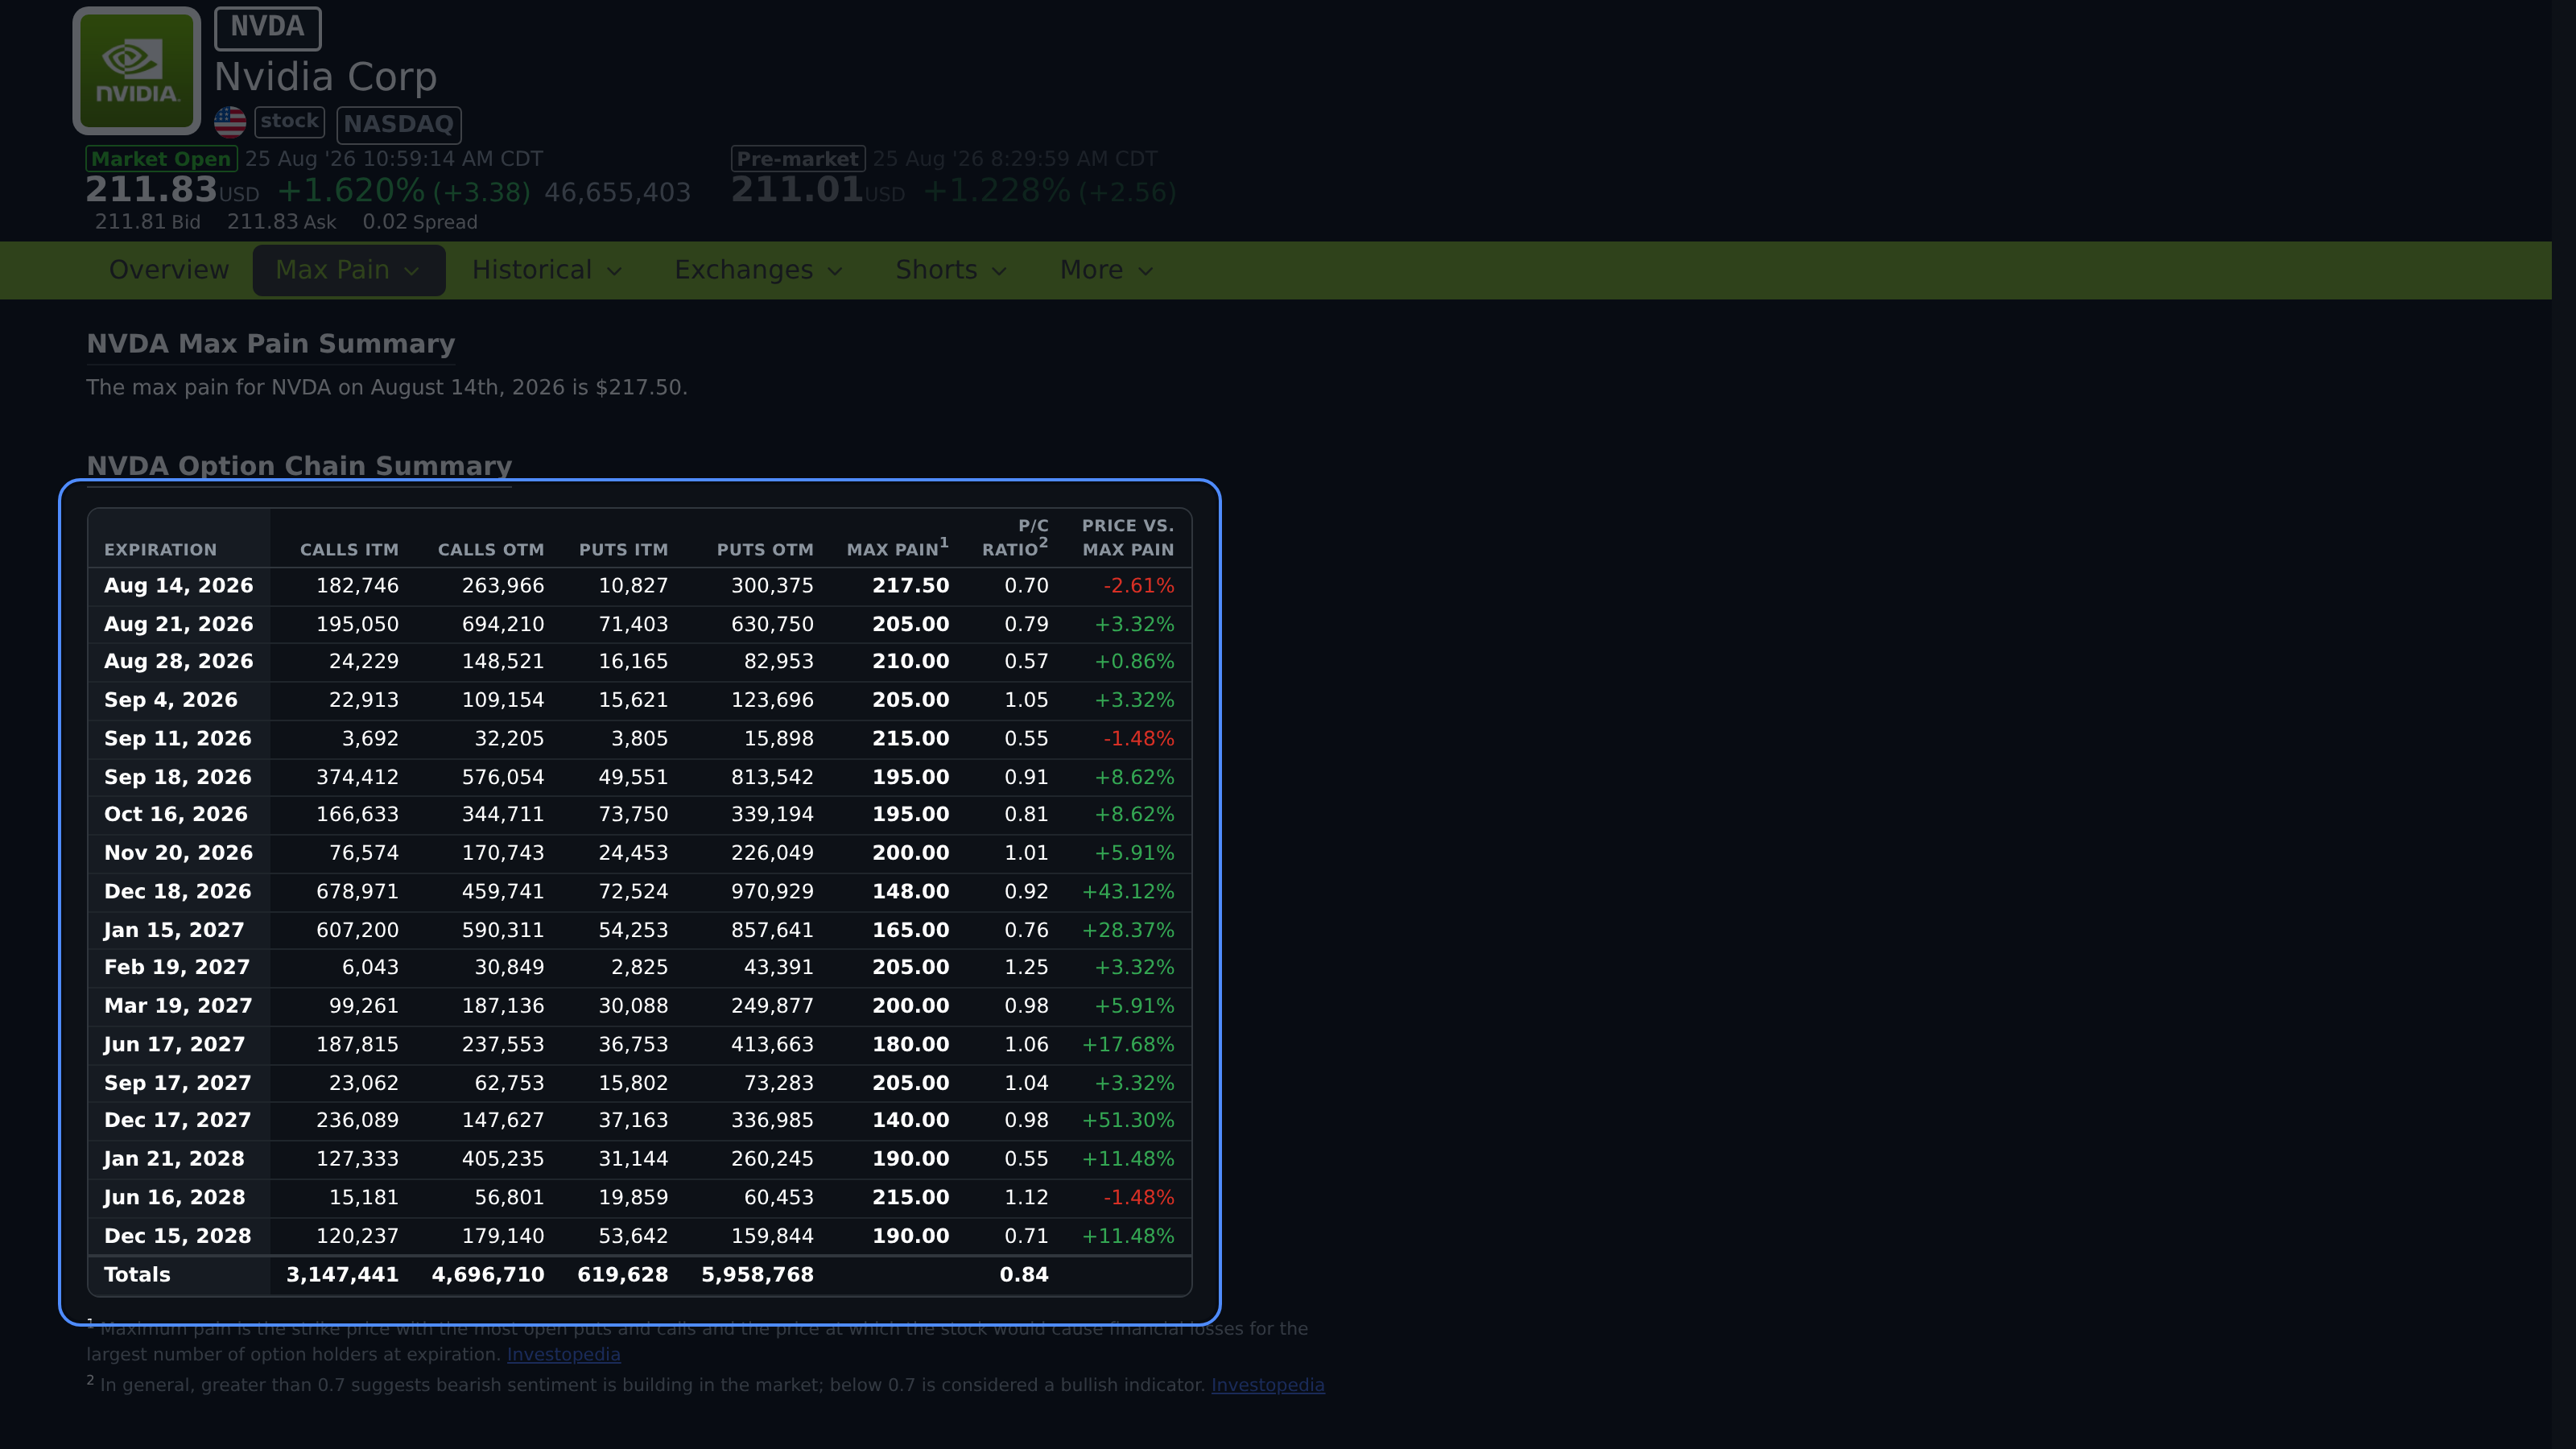Click the NVDA Max Pain Summary heading
2576x1449 pixels.
(x=271, y=344)
